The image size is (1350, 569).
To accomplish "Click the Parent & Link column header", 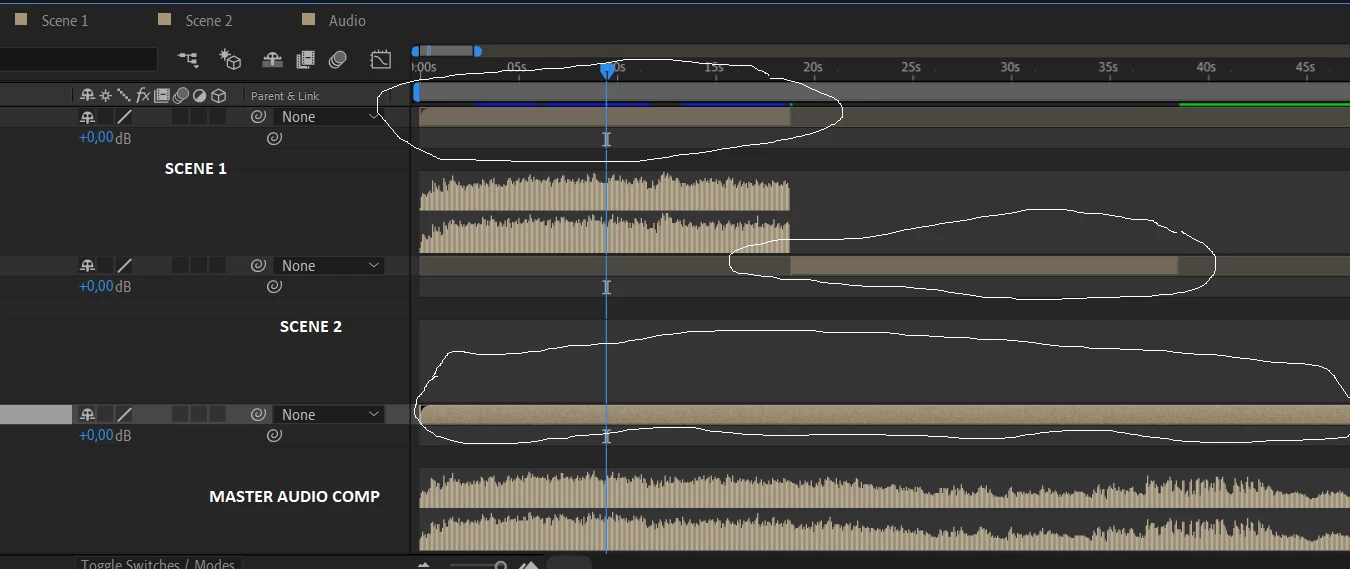I will pos(285,96).
